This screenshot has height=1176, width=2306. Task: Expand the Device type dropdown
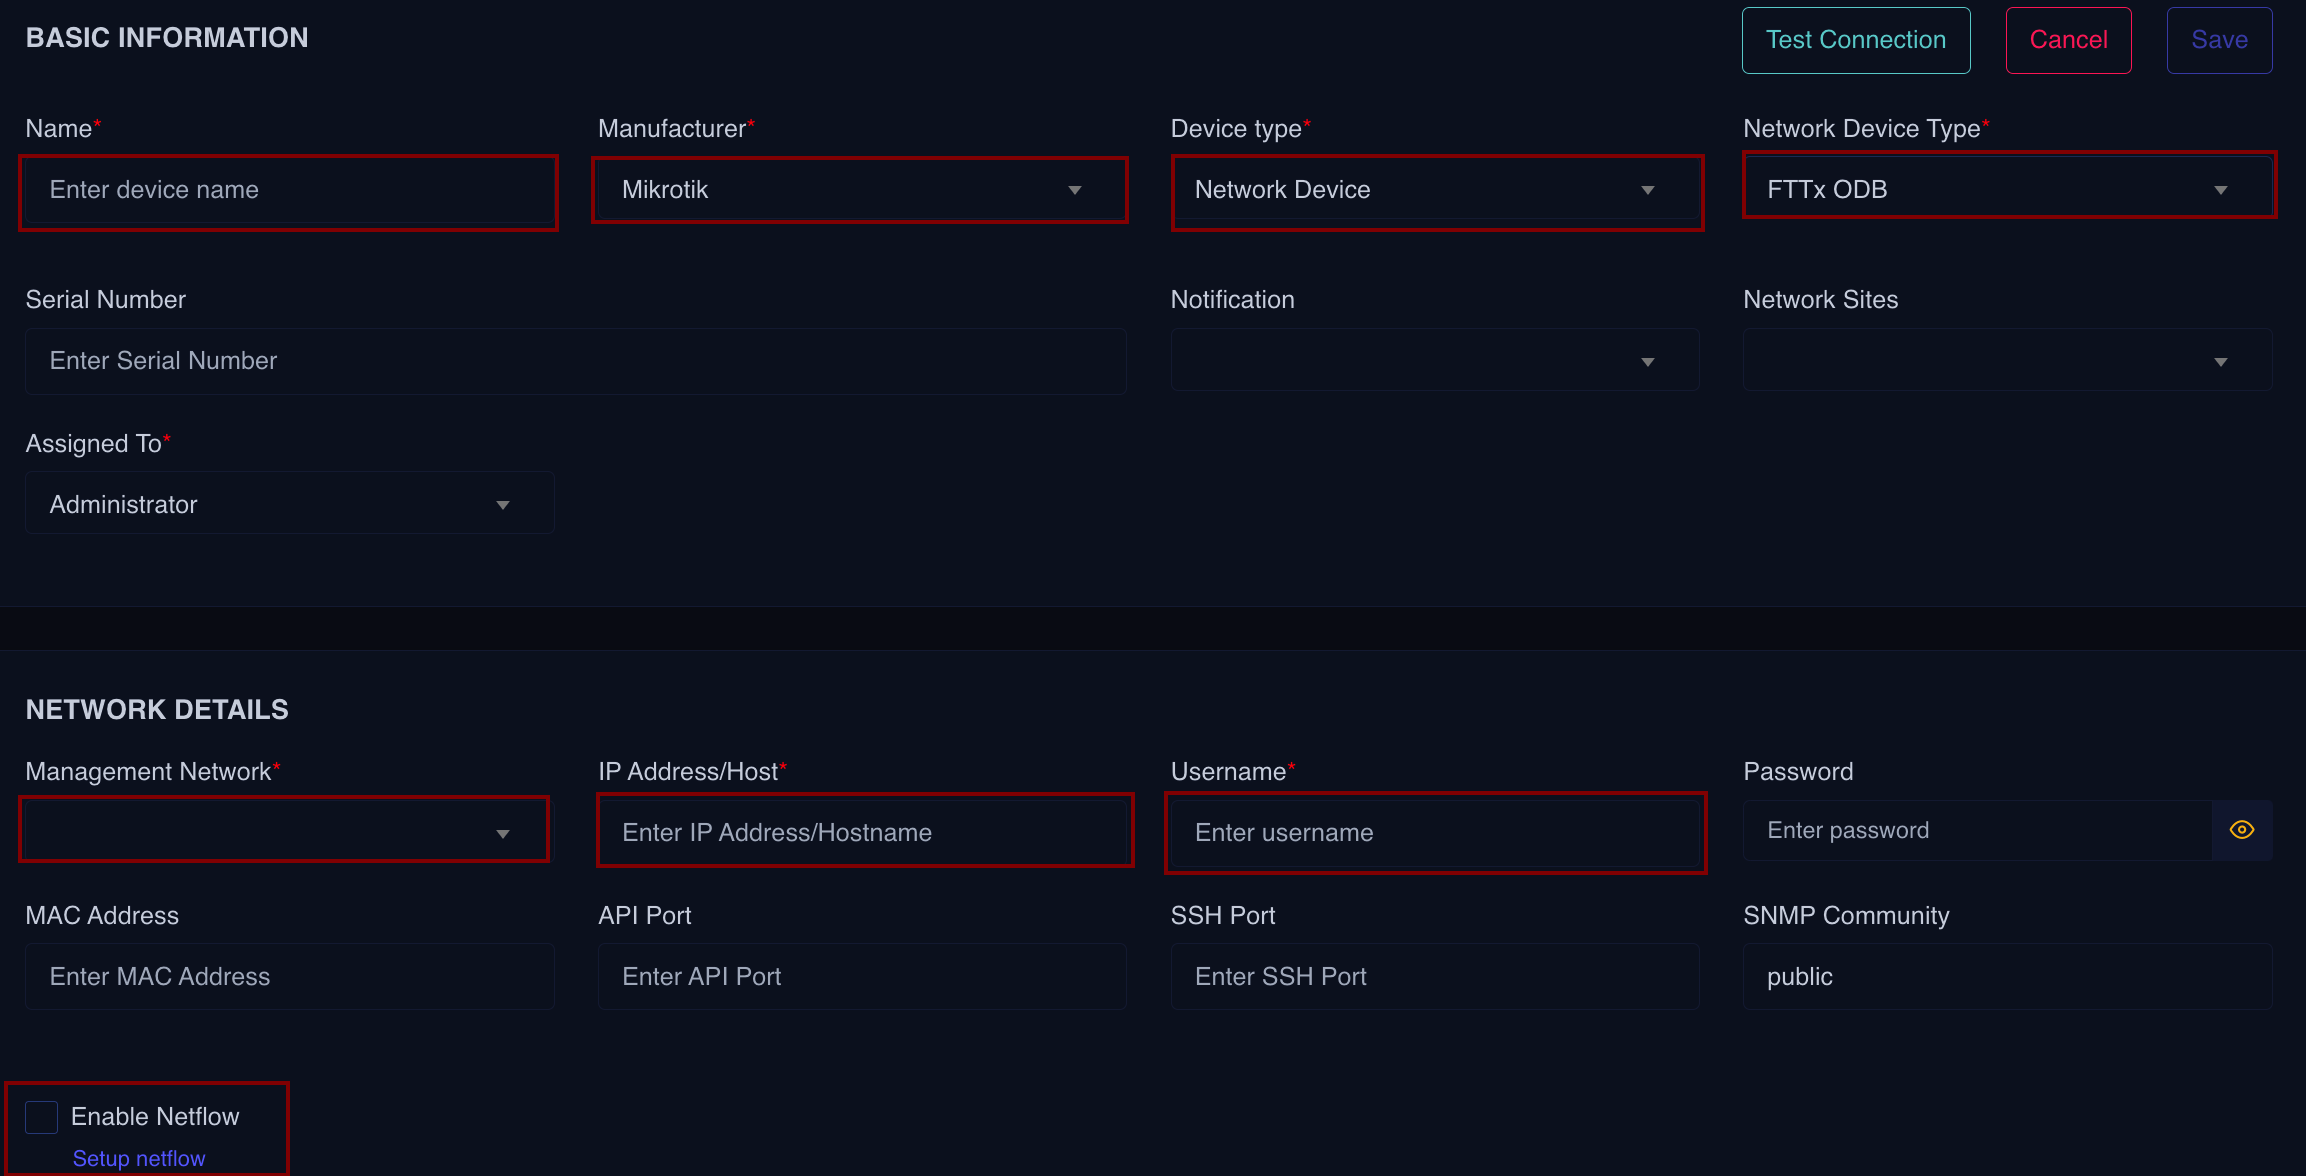[1436, 190]
